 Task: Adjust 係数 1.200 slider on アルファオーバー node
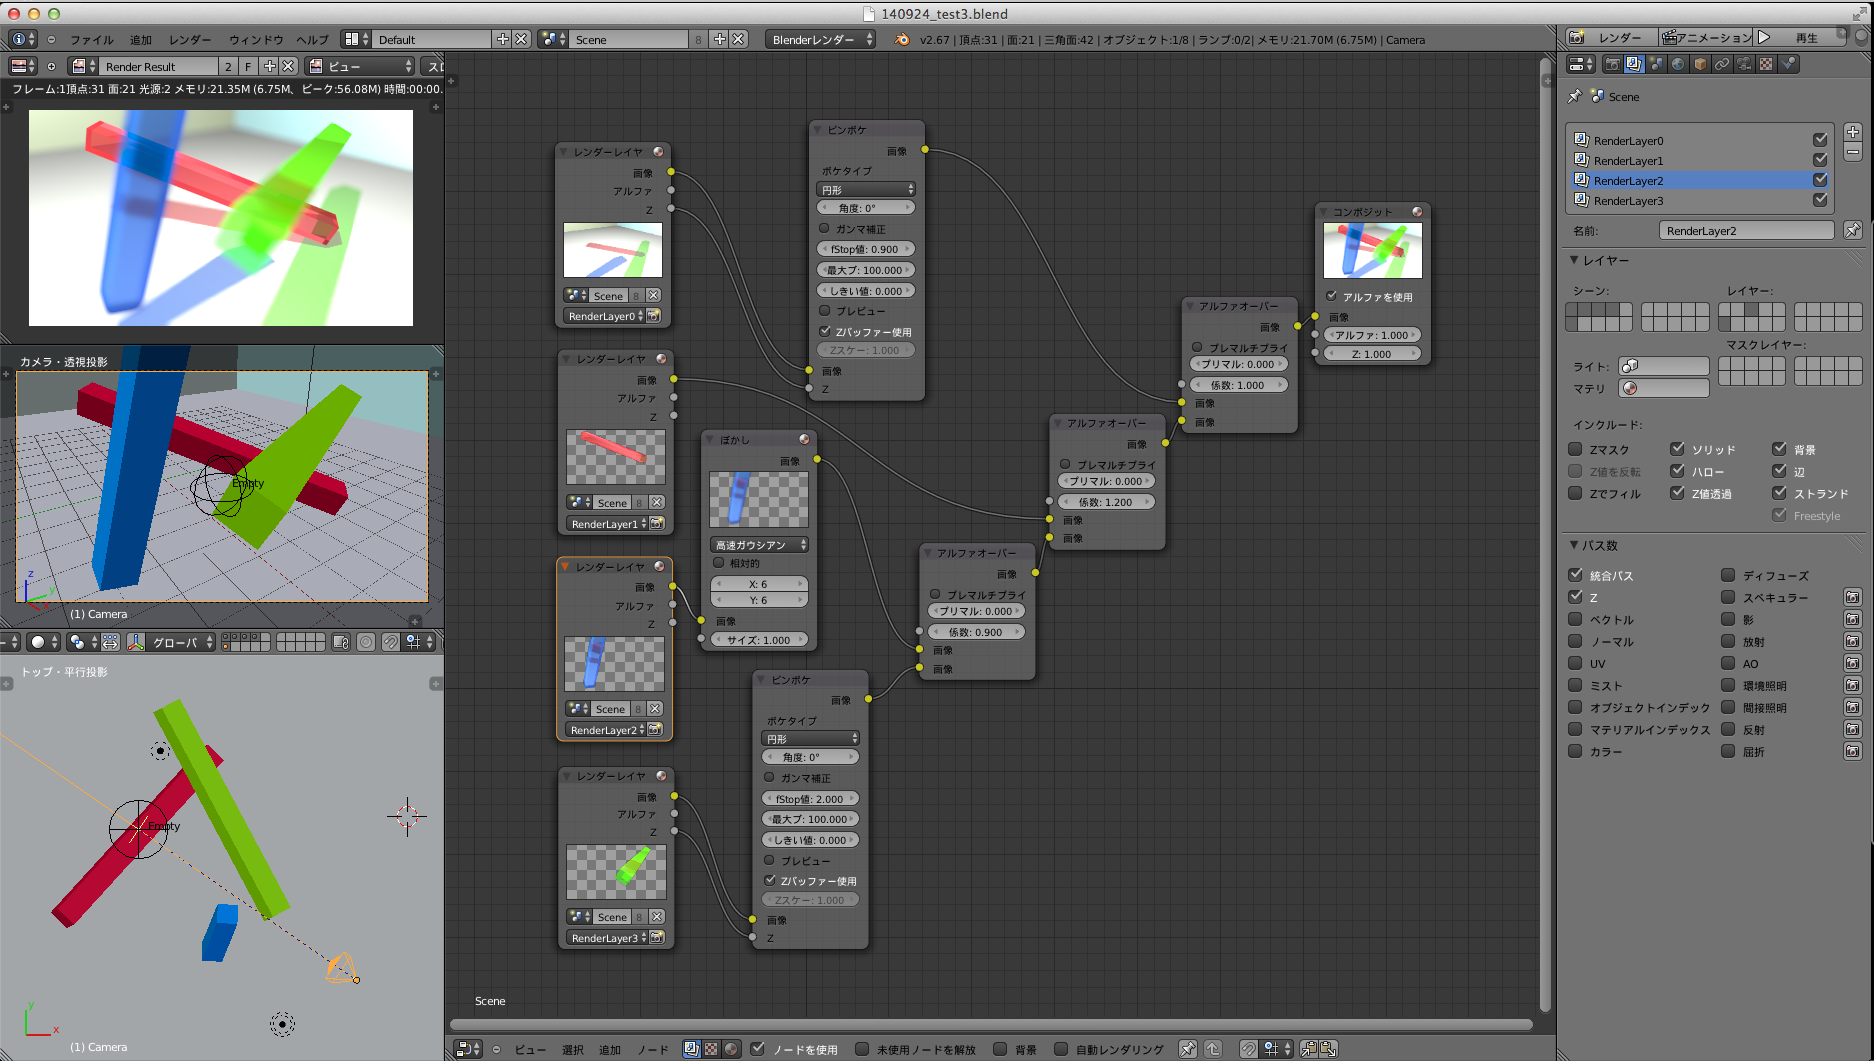tap(1106, 502)
